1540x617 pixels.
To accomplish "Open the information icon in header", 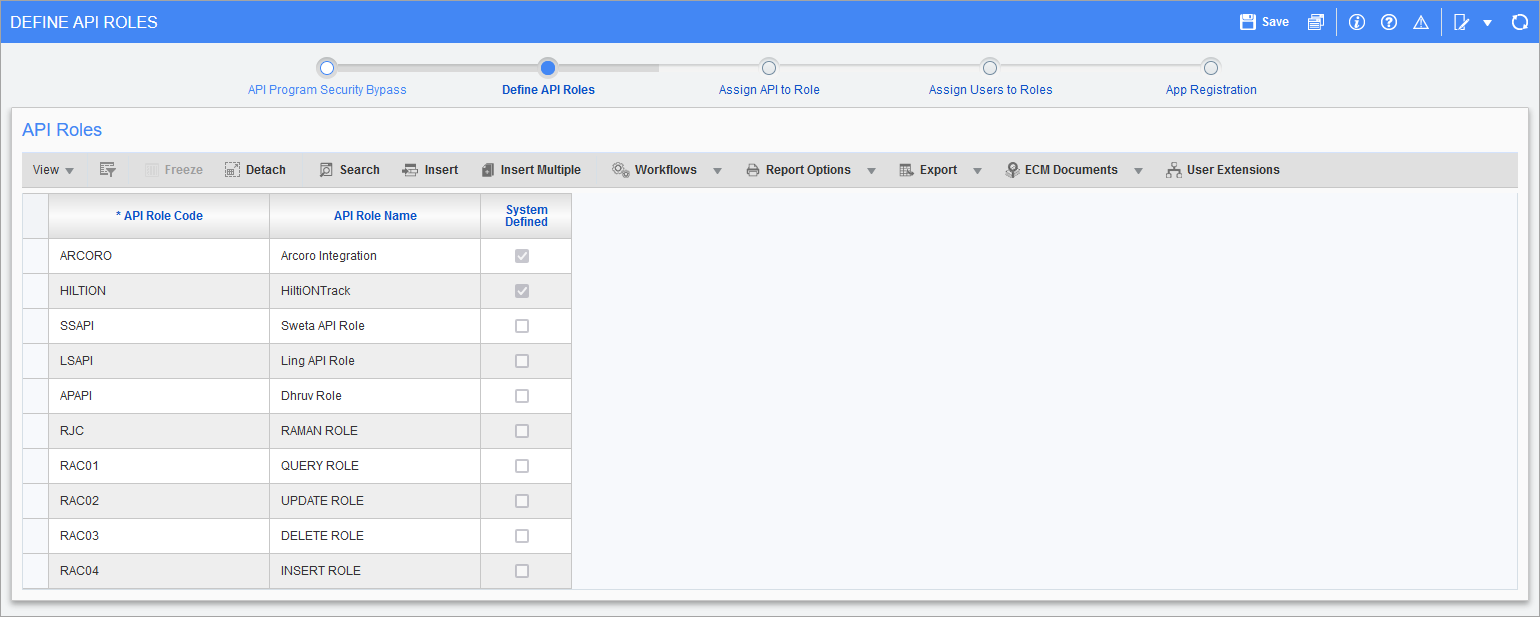I will point(1357,22).
